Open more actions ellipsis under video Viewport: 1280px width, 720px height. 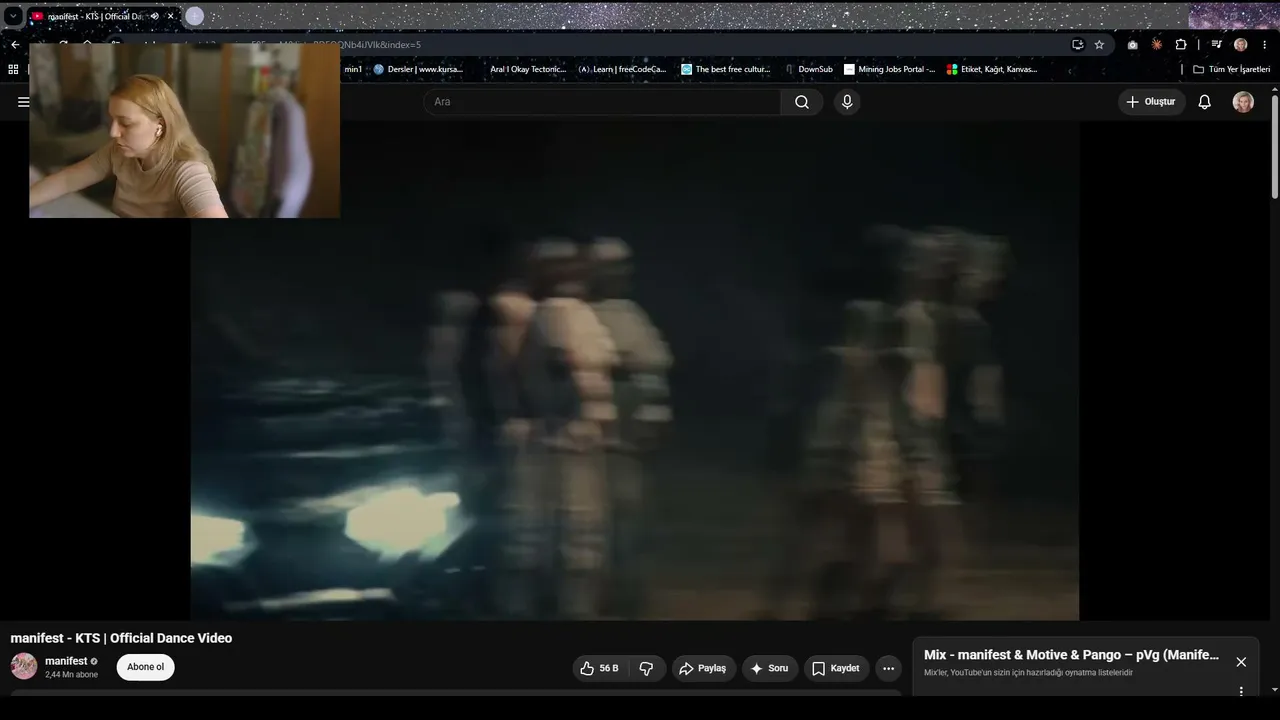[888, 668]
